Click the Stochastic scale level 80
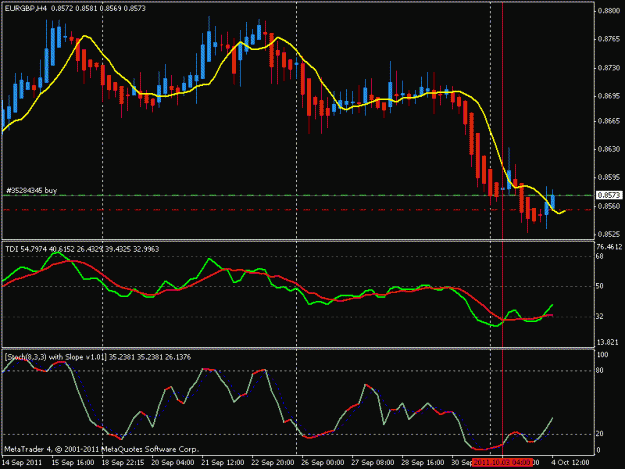This screenshot has width=625, height=469. tap(600, 371)
